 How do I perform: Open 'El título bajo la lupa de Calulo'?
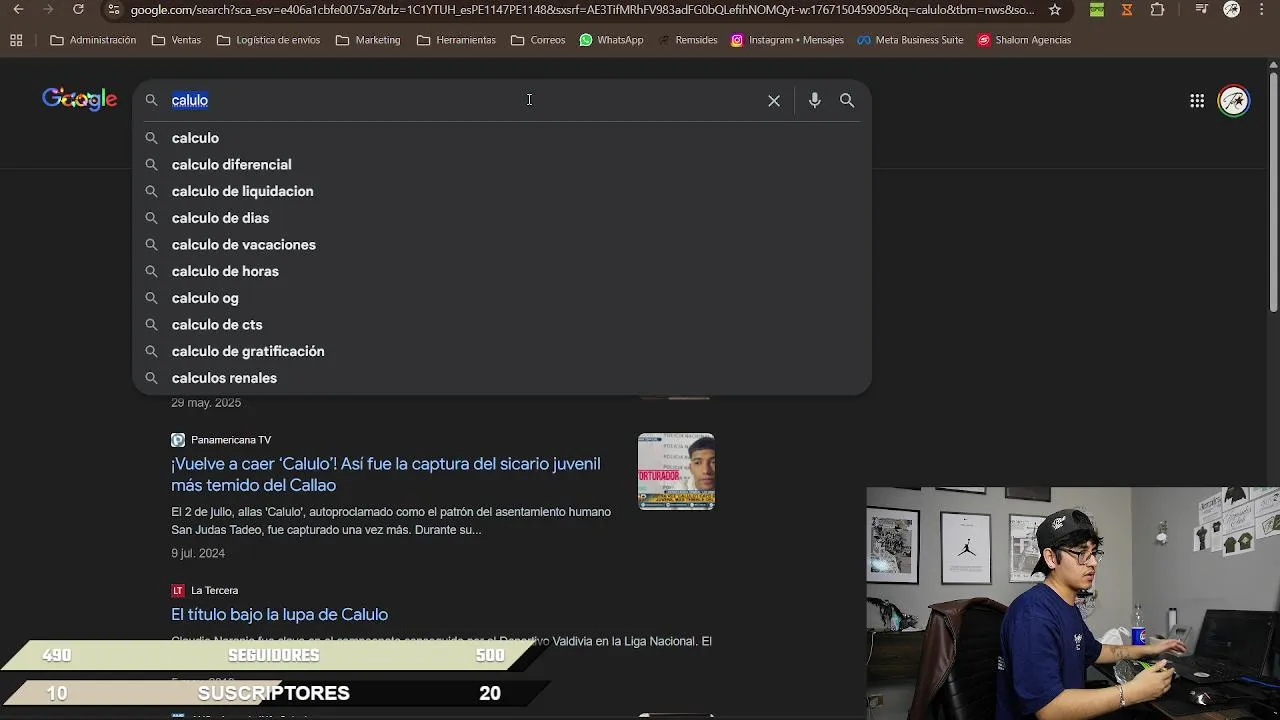(x=279, y=614)
